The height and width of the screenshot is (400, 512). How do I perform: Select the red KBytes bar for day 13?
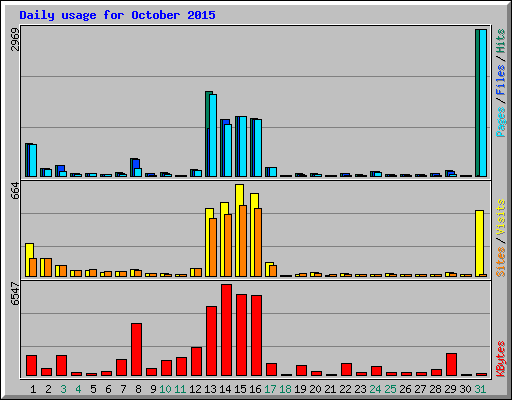point(211,341)
